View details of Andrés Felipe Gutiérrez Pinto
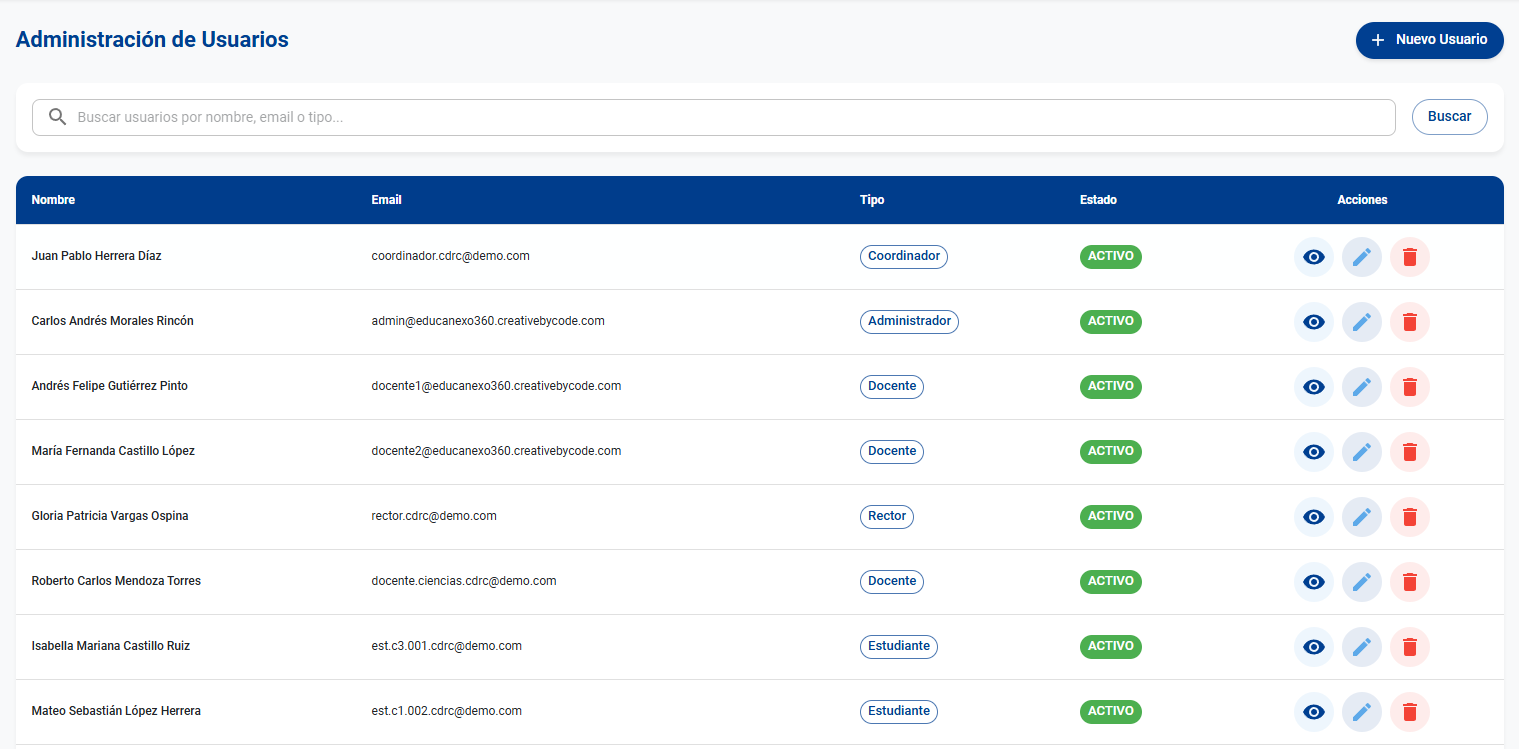 pos(1314,387)
